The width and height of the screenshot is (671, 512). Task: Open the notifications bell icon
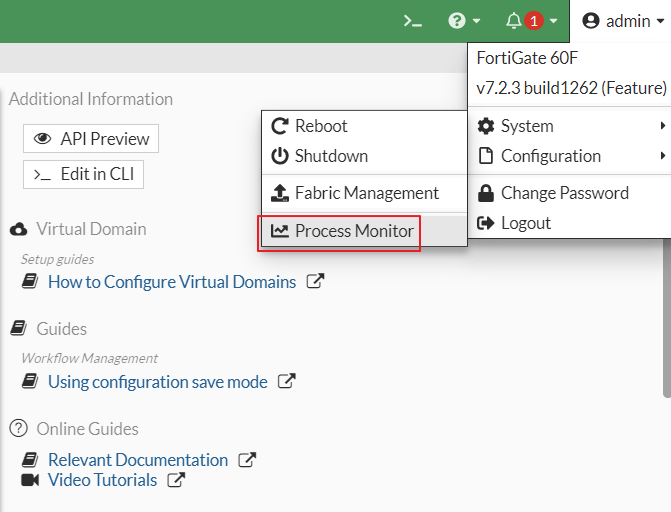(x=514, y=21)
